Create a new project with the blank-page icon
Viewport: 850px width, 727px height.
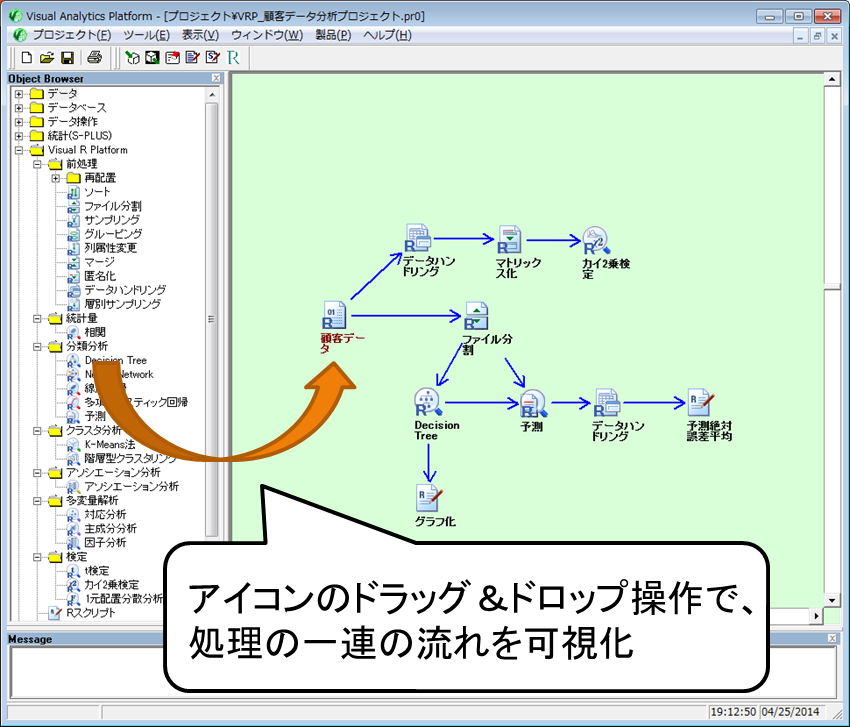pos(27,57)
